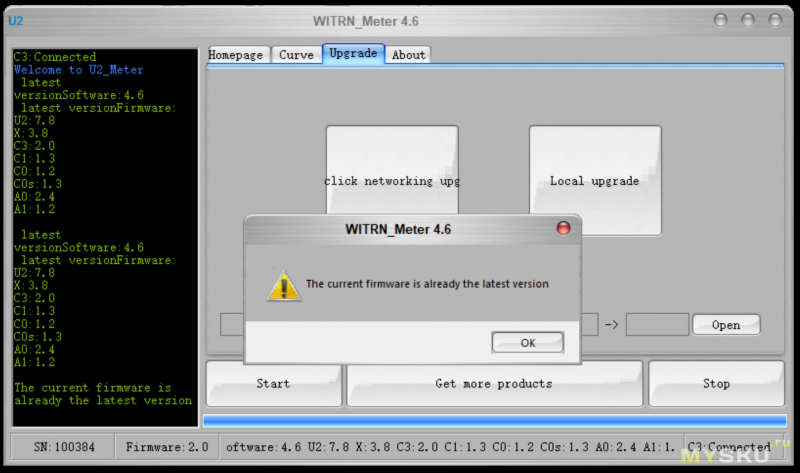Screen dimensions: 800x473
Task: Open the Get more products link button
Action: click(x=494, y=383)
